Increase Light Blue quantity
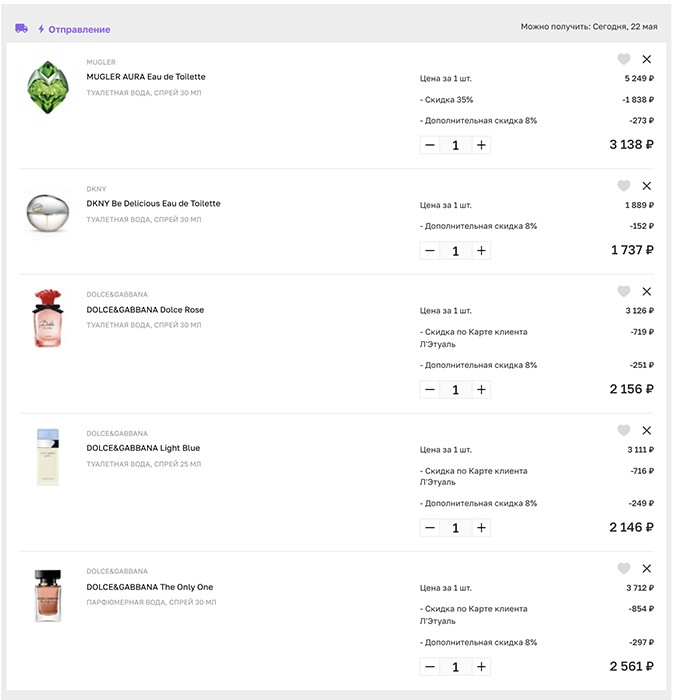 (x=481, y=528)
